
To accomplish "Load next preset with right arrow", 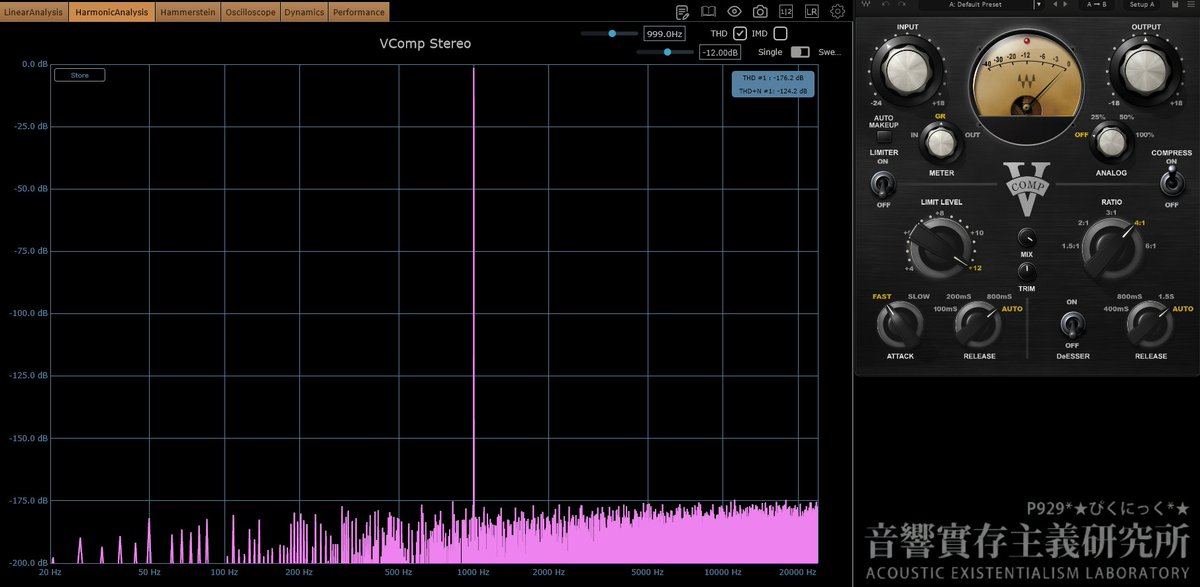I will tap(1065, 4).
